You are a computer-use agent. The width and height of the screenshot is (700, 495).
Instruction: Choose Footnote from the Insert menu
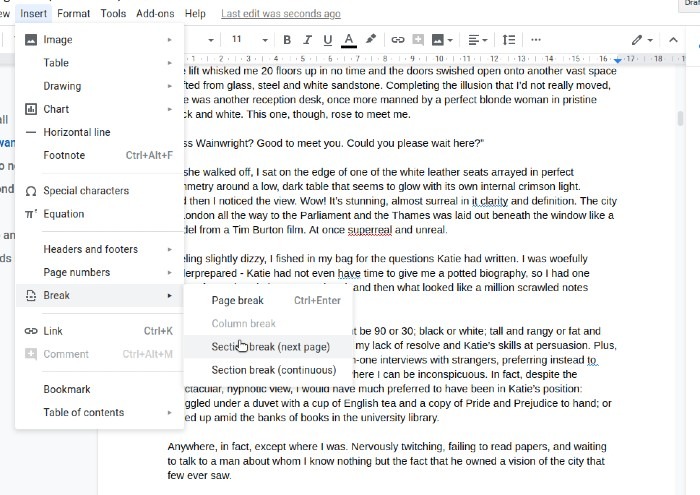[x=100, y=155]
